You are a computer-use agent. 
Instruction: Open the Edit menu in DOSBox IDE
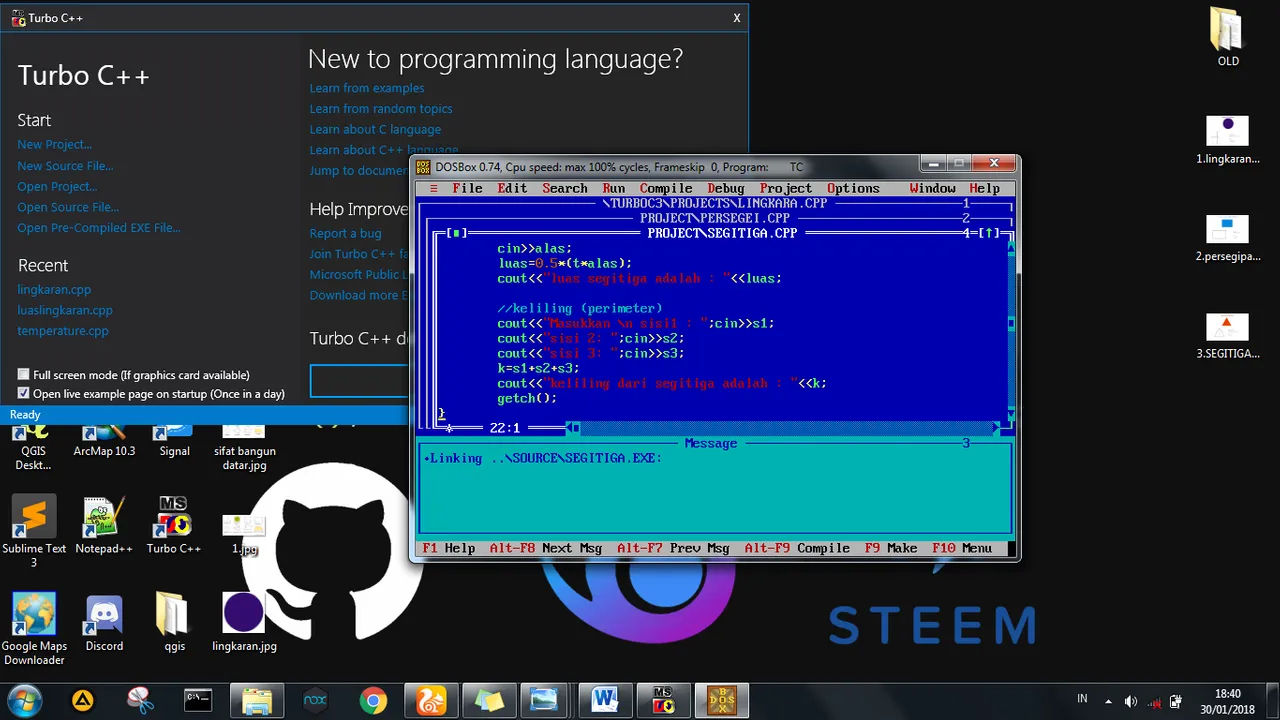512,188
